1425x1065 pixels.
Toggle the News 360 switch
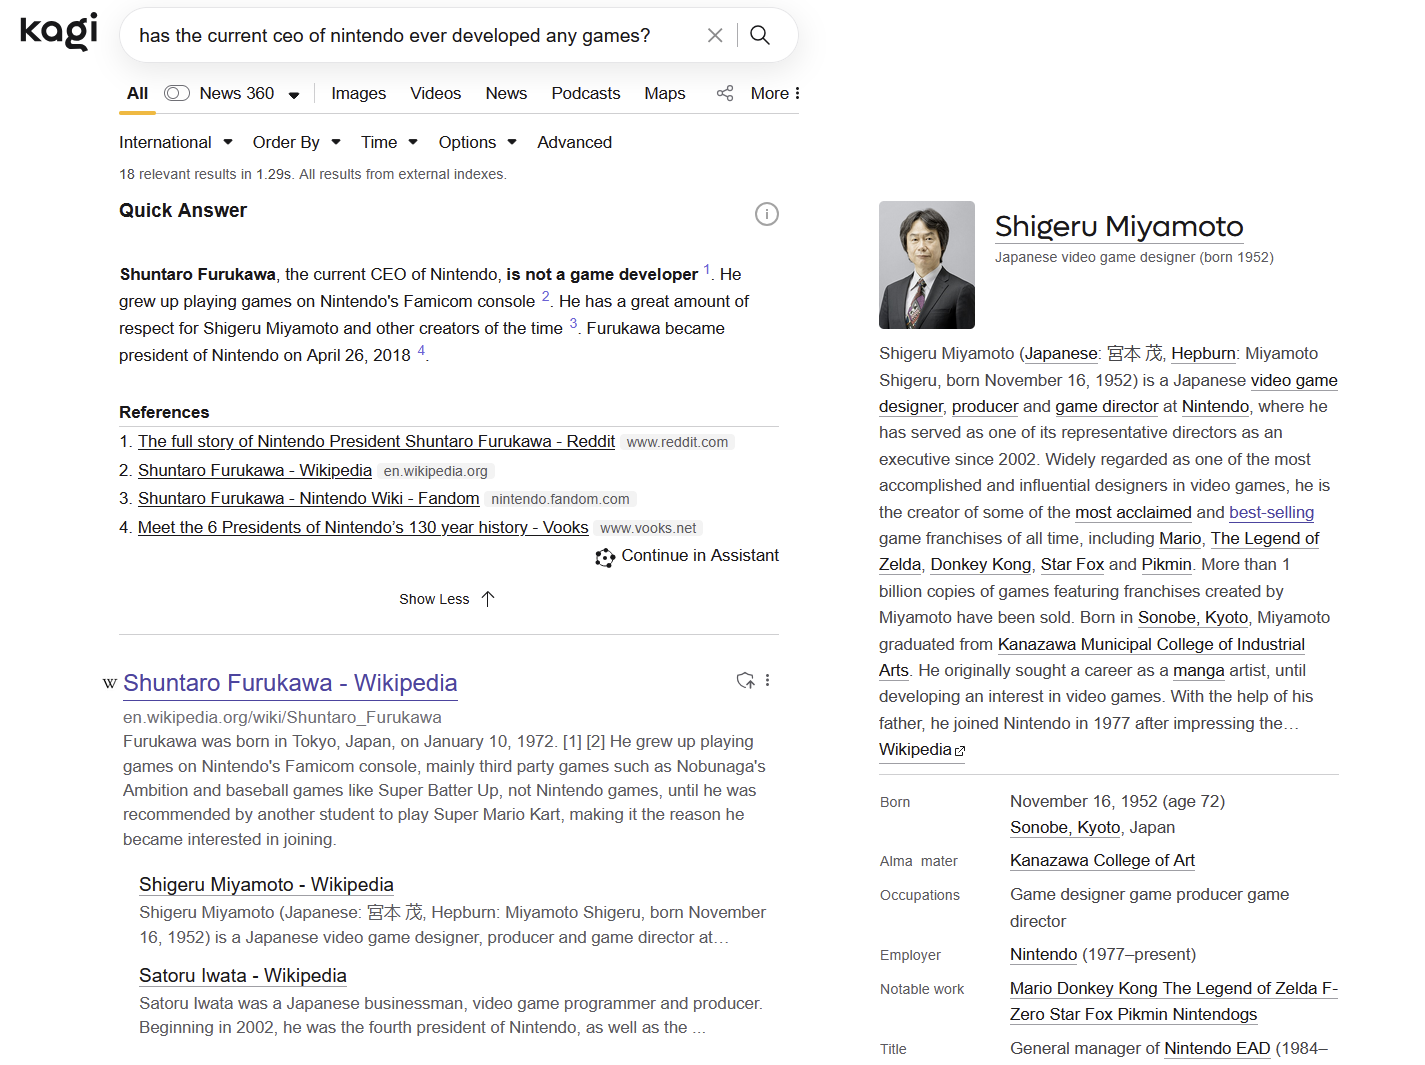(177, 93)
